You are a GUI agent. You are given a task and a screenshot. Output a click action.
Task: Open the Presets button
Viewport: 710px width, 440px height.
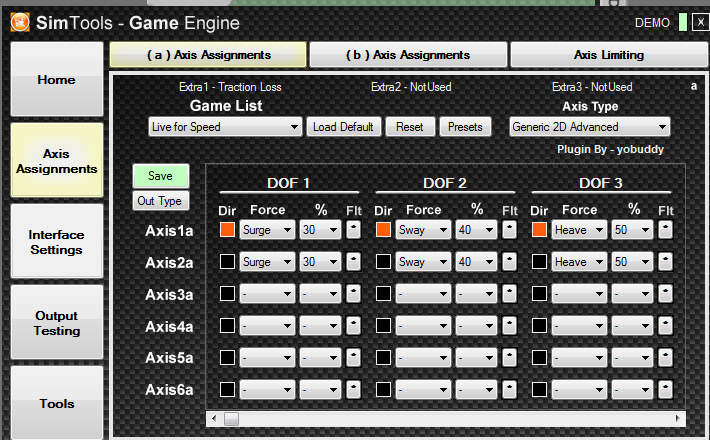click(x=465, y=127)
